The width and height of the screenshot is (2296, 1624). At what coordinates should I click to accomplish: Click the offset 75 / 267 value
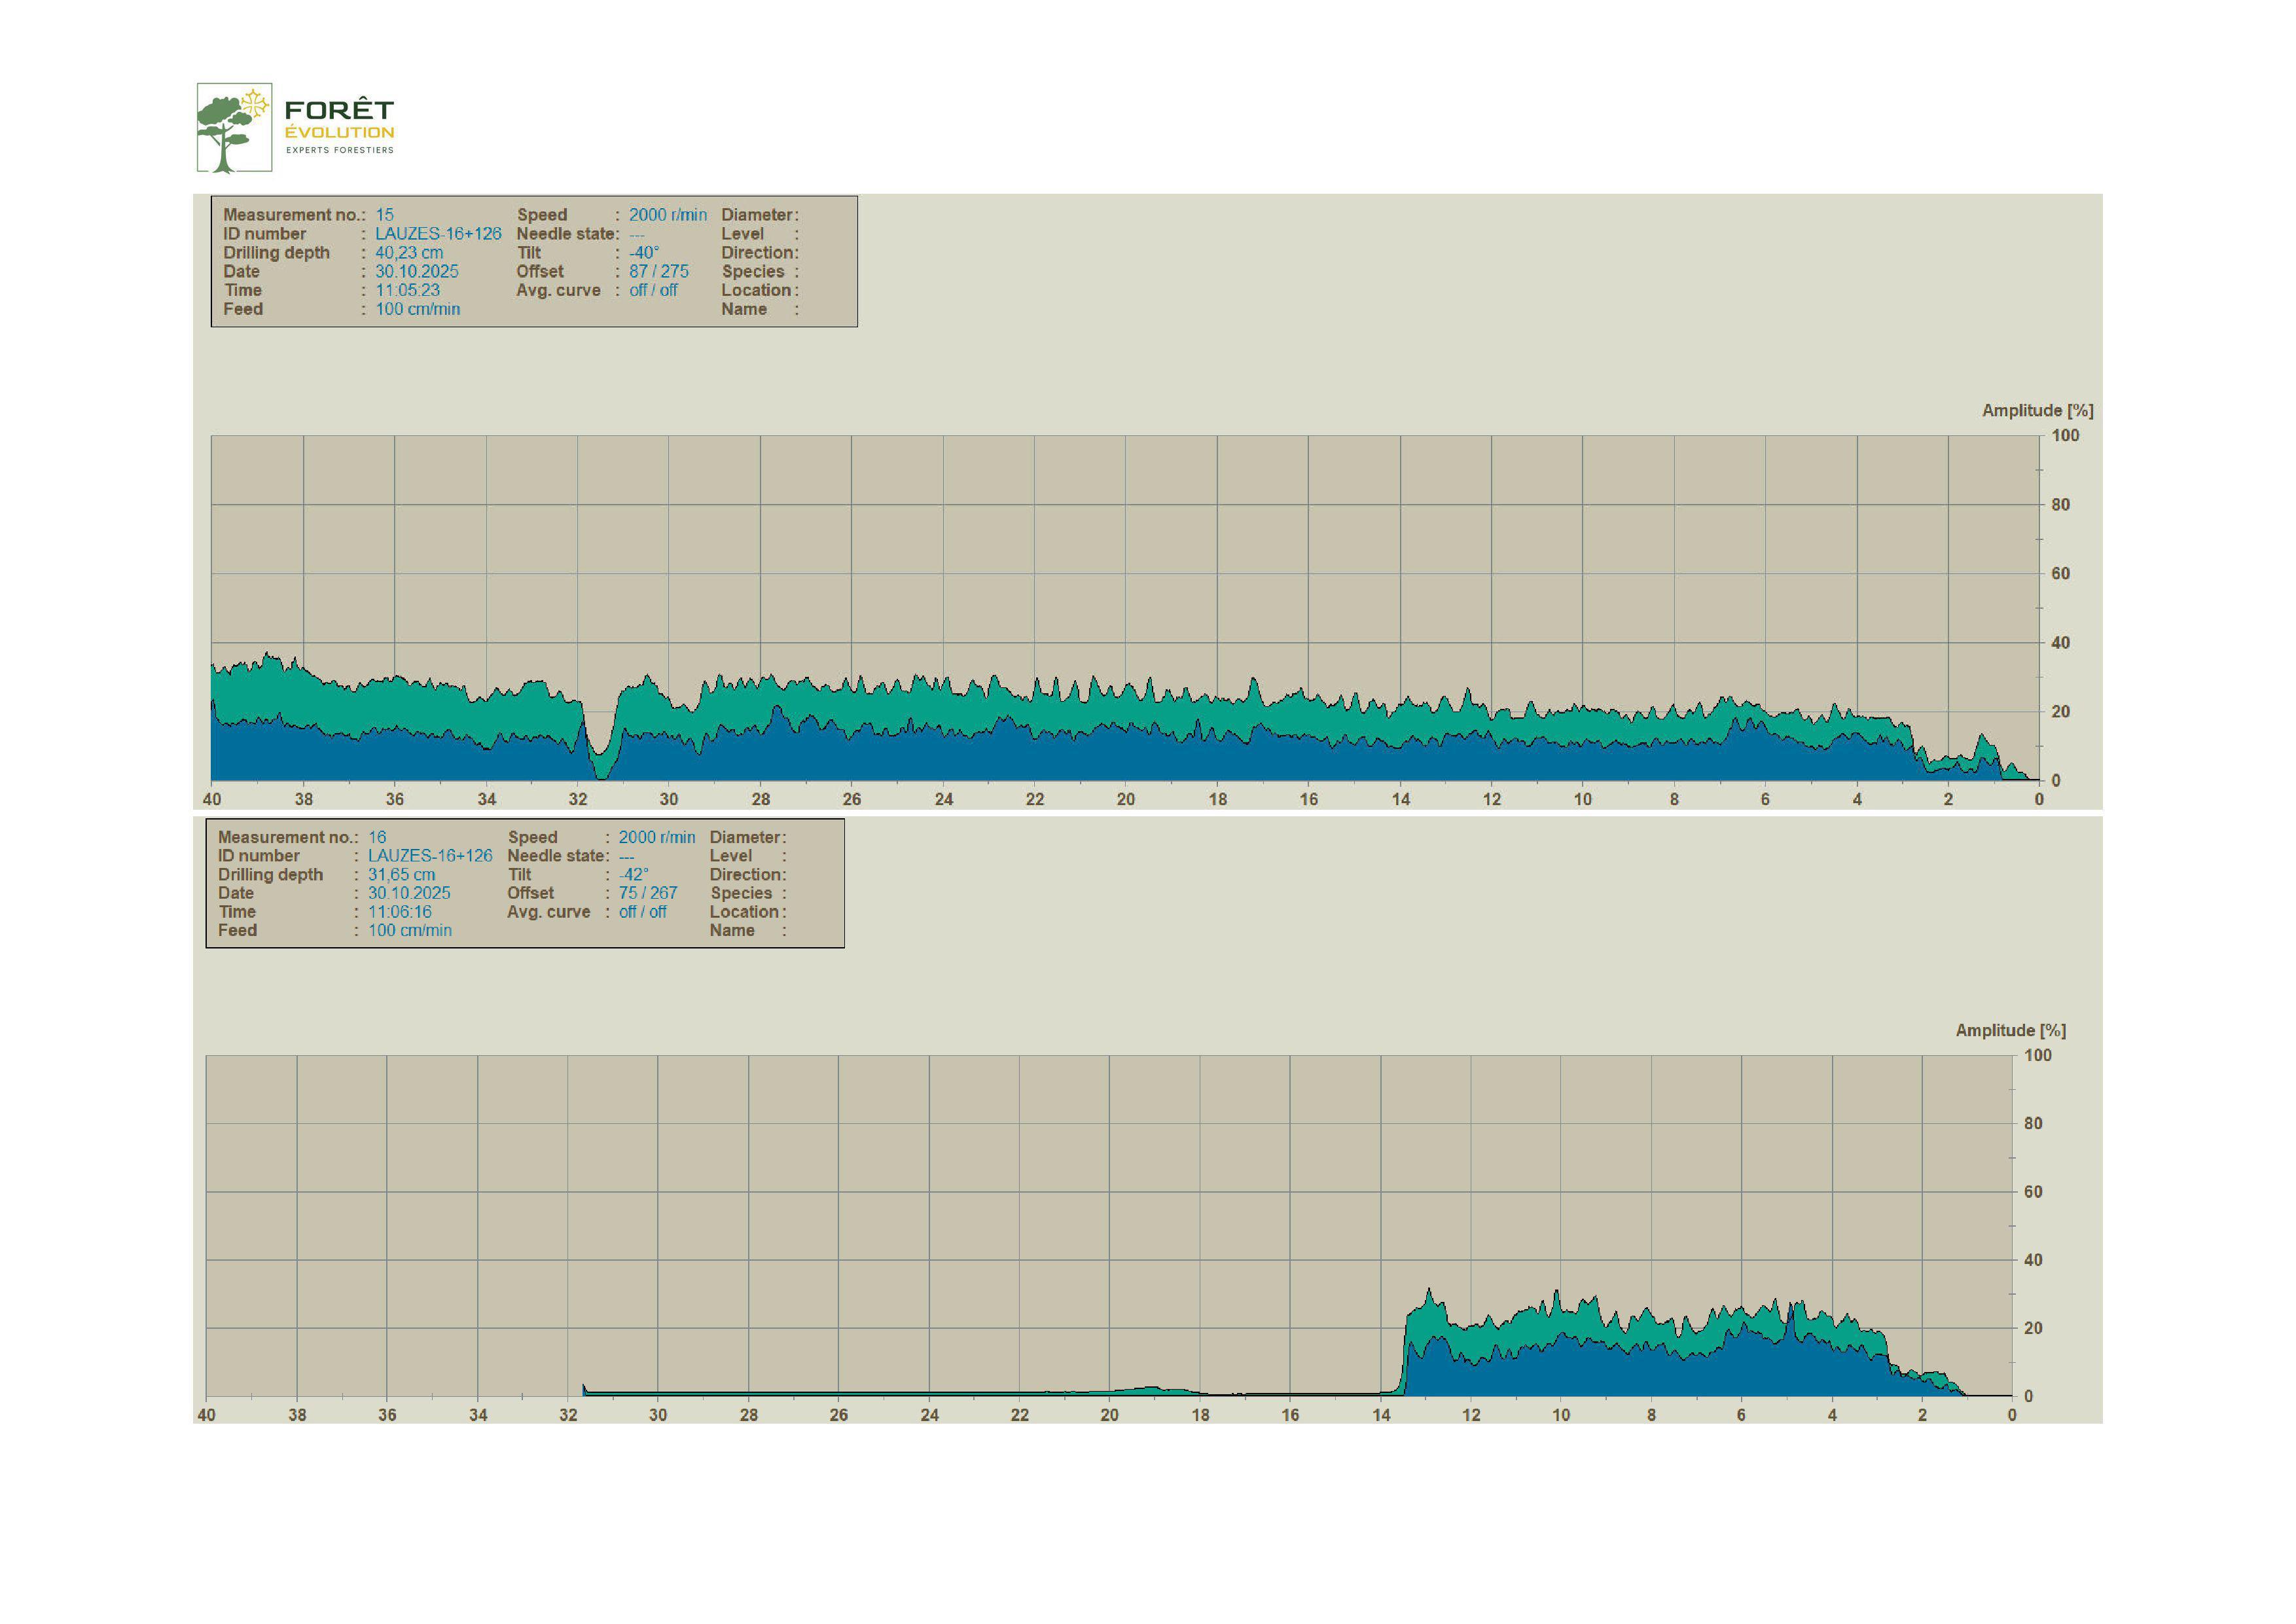coord(647,894)
